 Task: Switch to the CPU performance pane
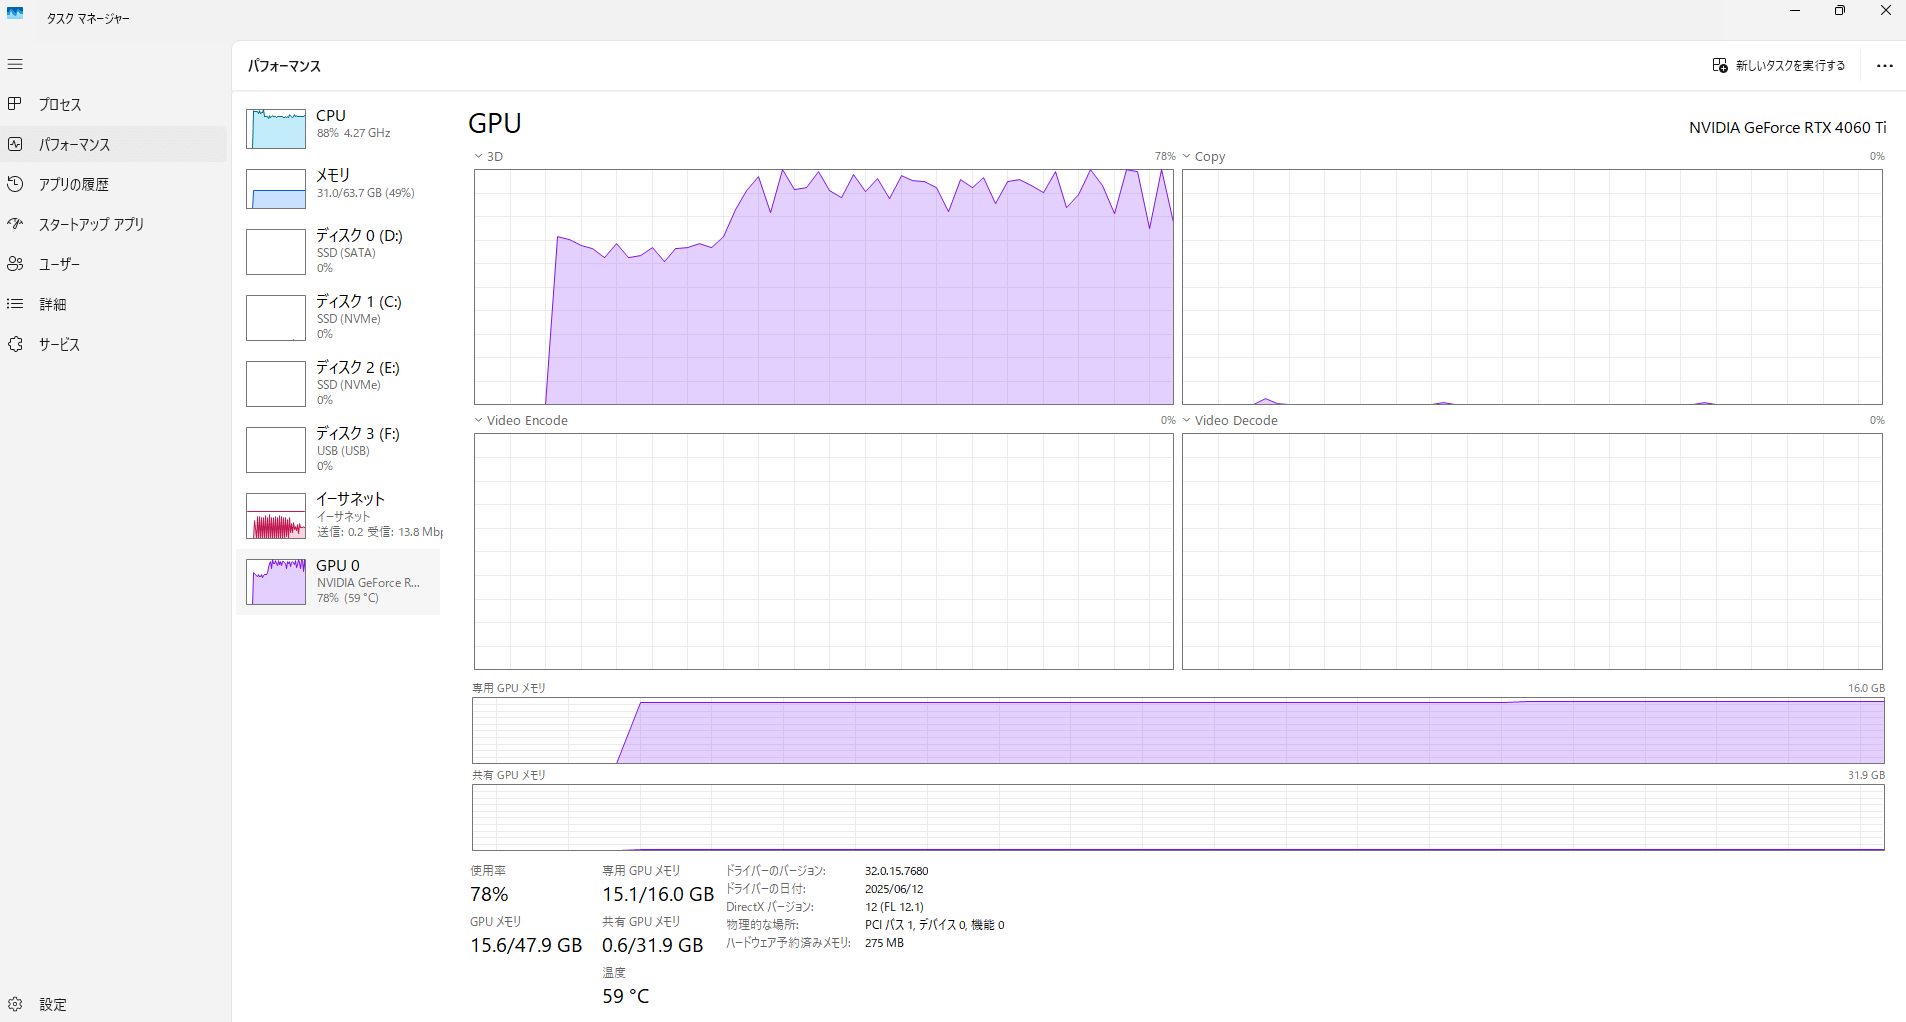click(340, 128)
